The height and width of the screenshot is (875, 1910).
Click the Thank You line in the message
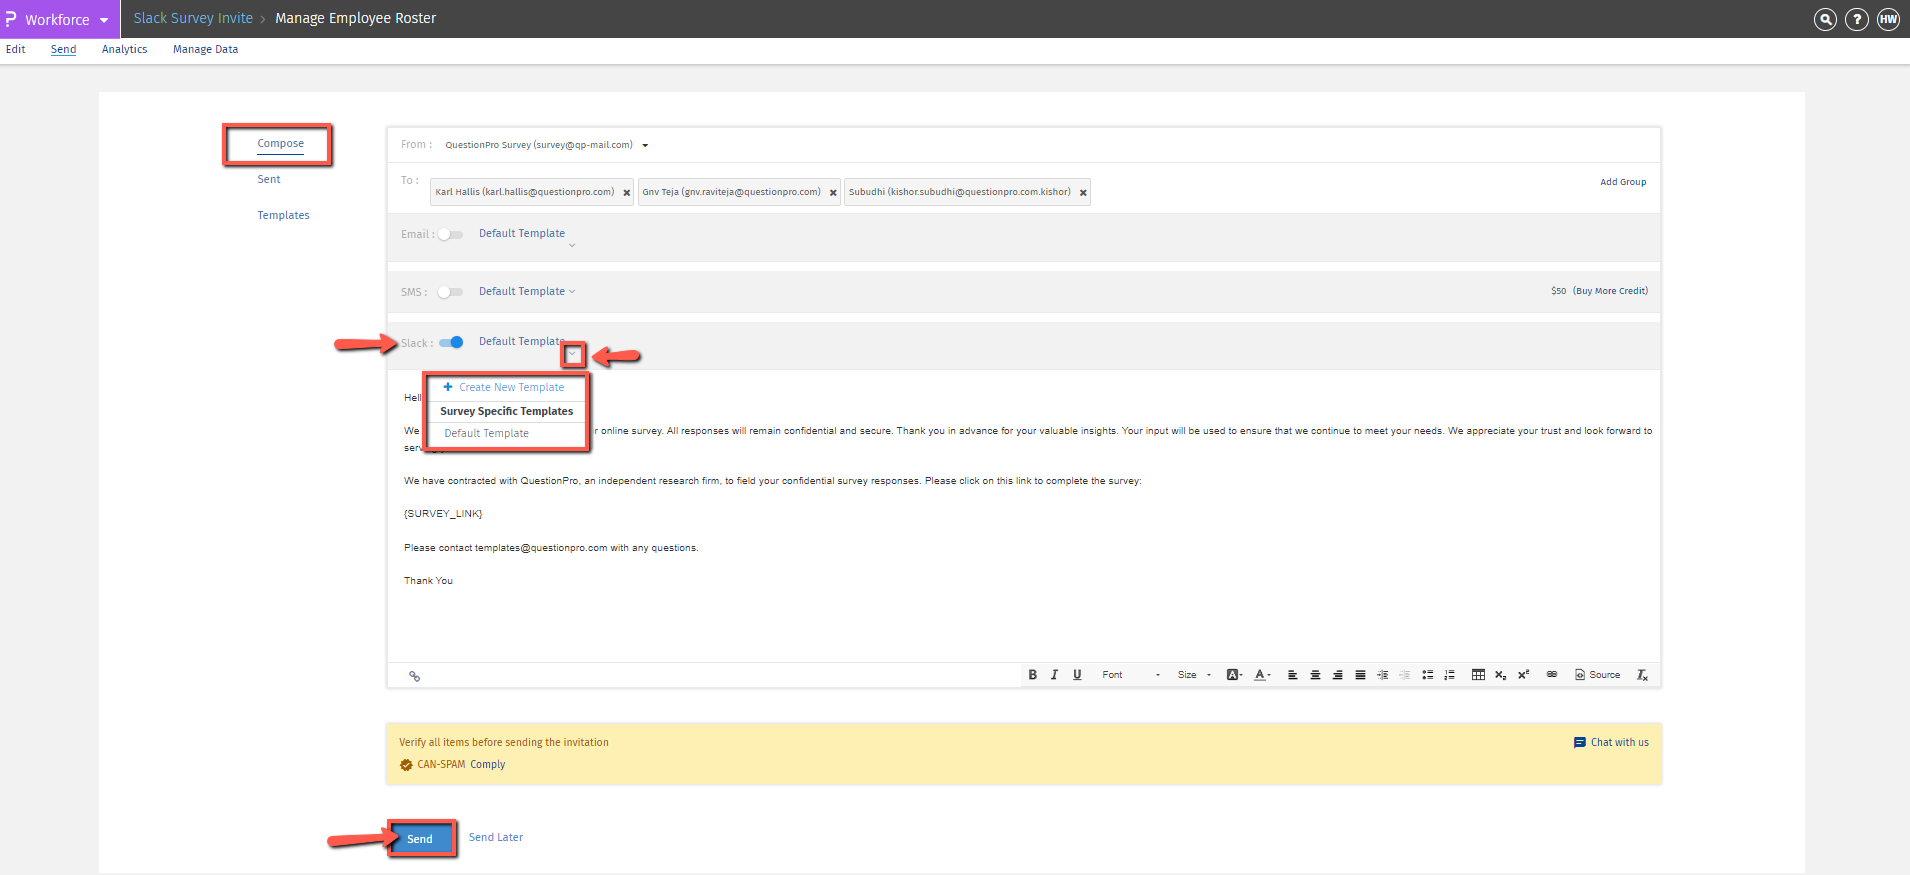[x=428, y=581]
